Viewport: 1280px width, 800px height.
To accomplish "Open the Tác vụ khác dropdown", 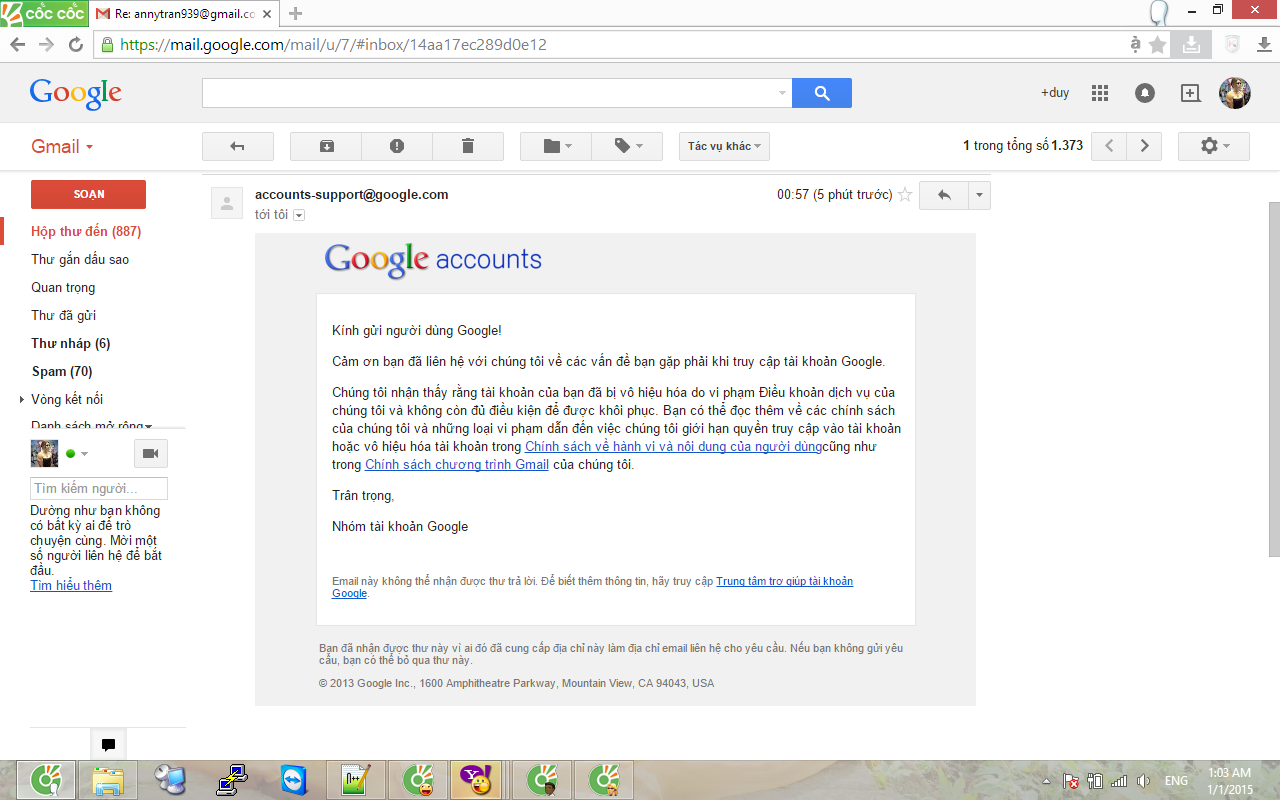I will point(724,146).
